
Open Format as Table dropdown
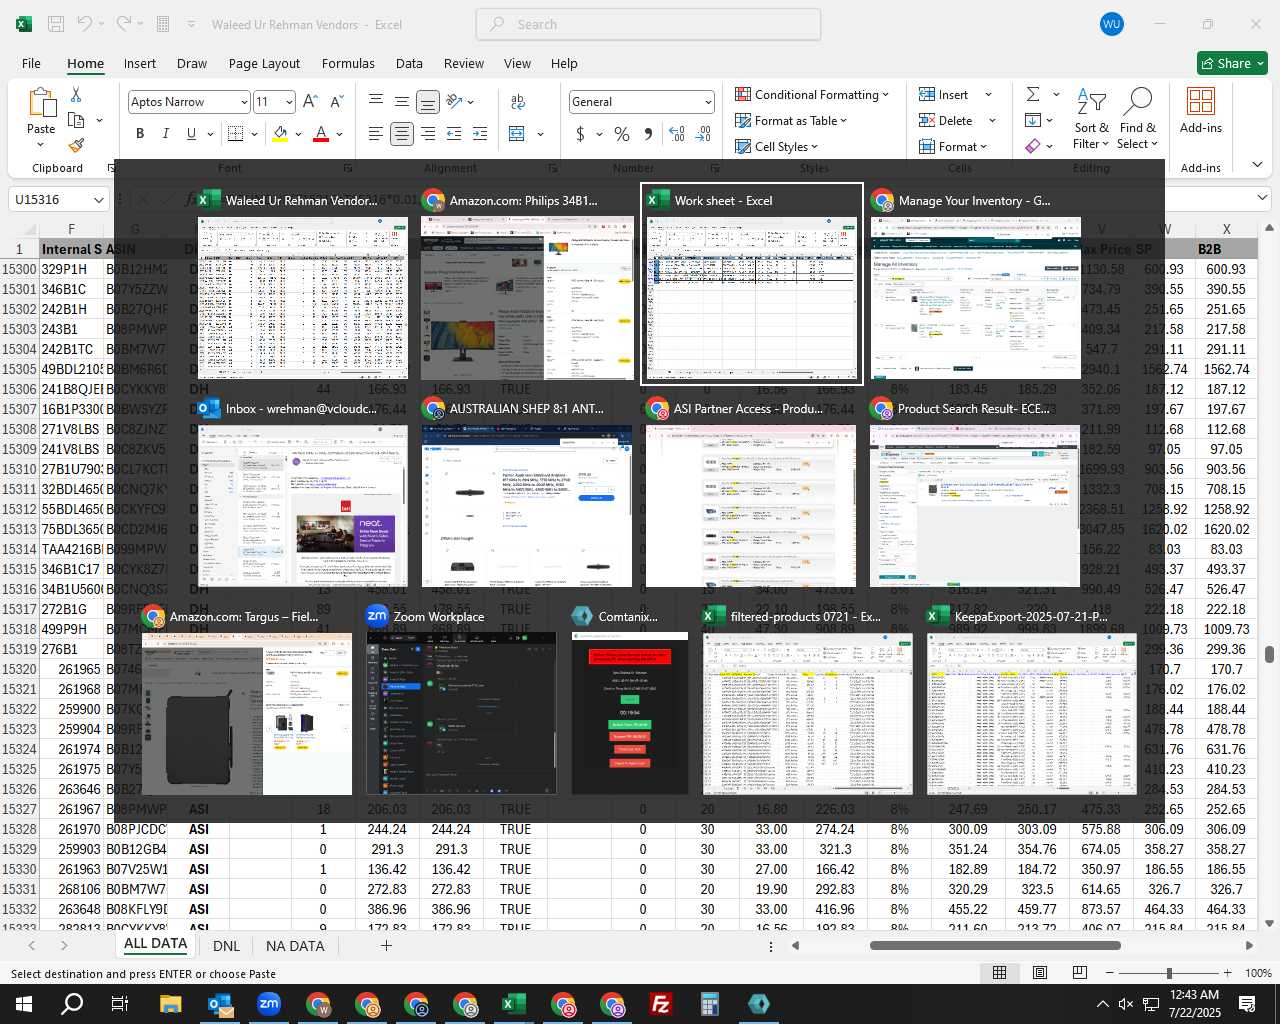coord(791,120)
